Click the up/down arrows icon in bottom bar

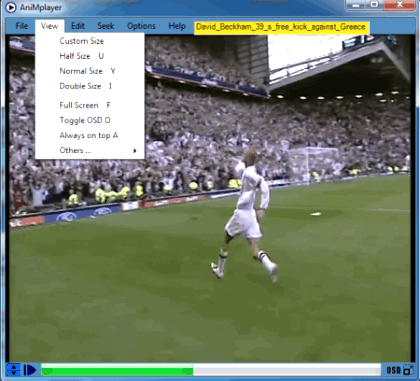pos(13,370)
